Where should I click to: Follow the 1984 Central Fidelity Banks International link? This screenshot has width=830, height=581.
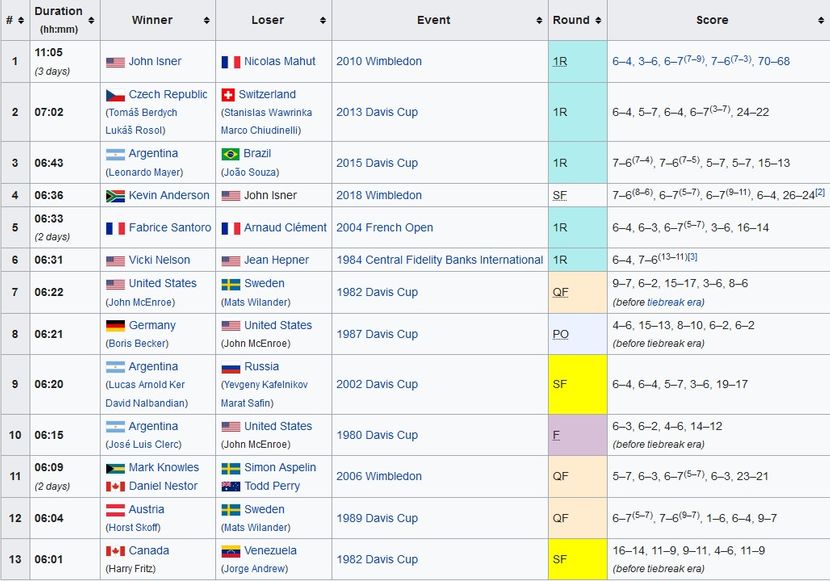point(439,260)
